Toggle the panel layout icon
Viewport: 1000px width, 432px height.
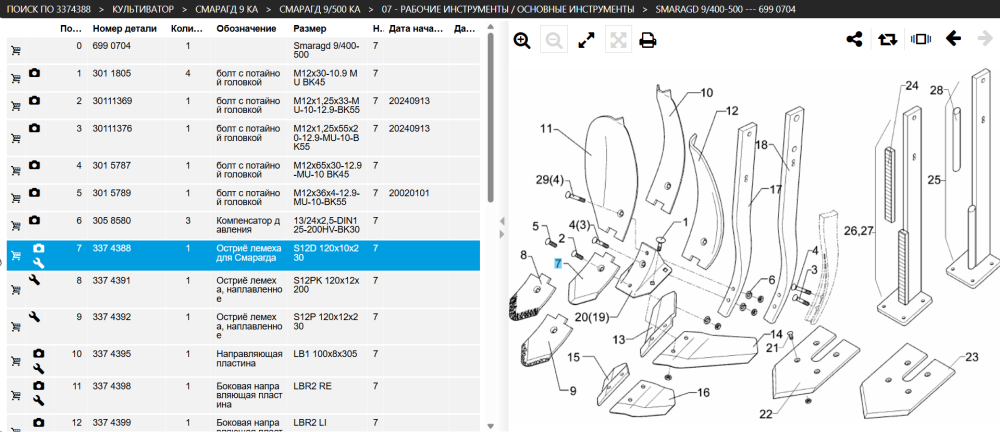point(921,40)
